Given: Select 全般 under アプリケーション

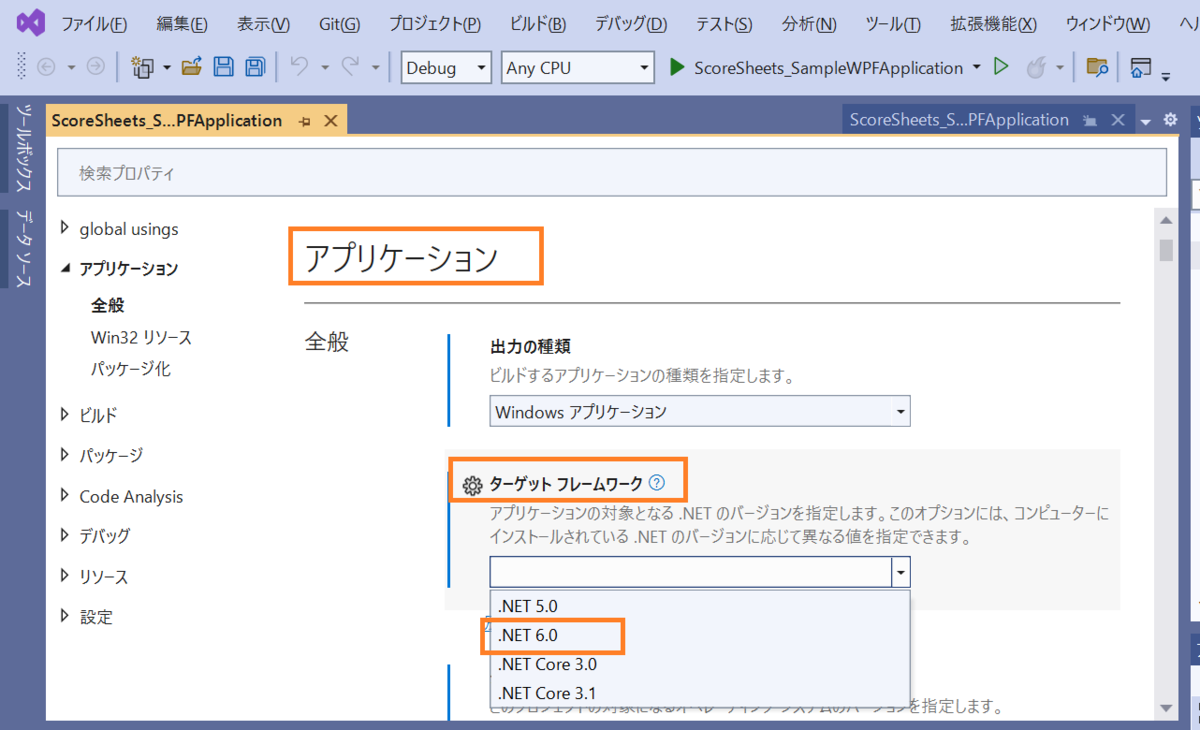Looking at the screenshot, I should point(107,306).
